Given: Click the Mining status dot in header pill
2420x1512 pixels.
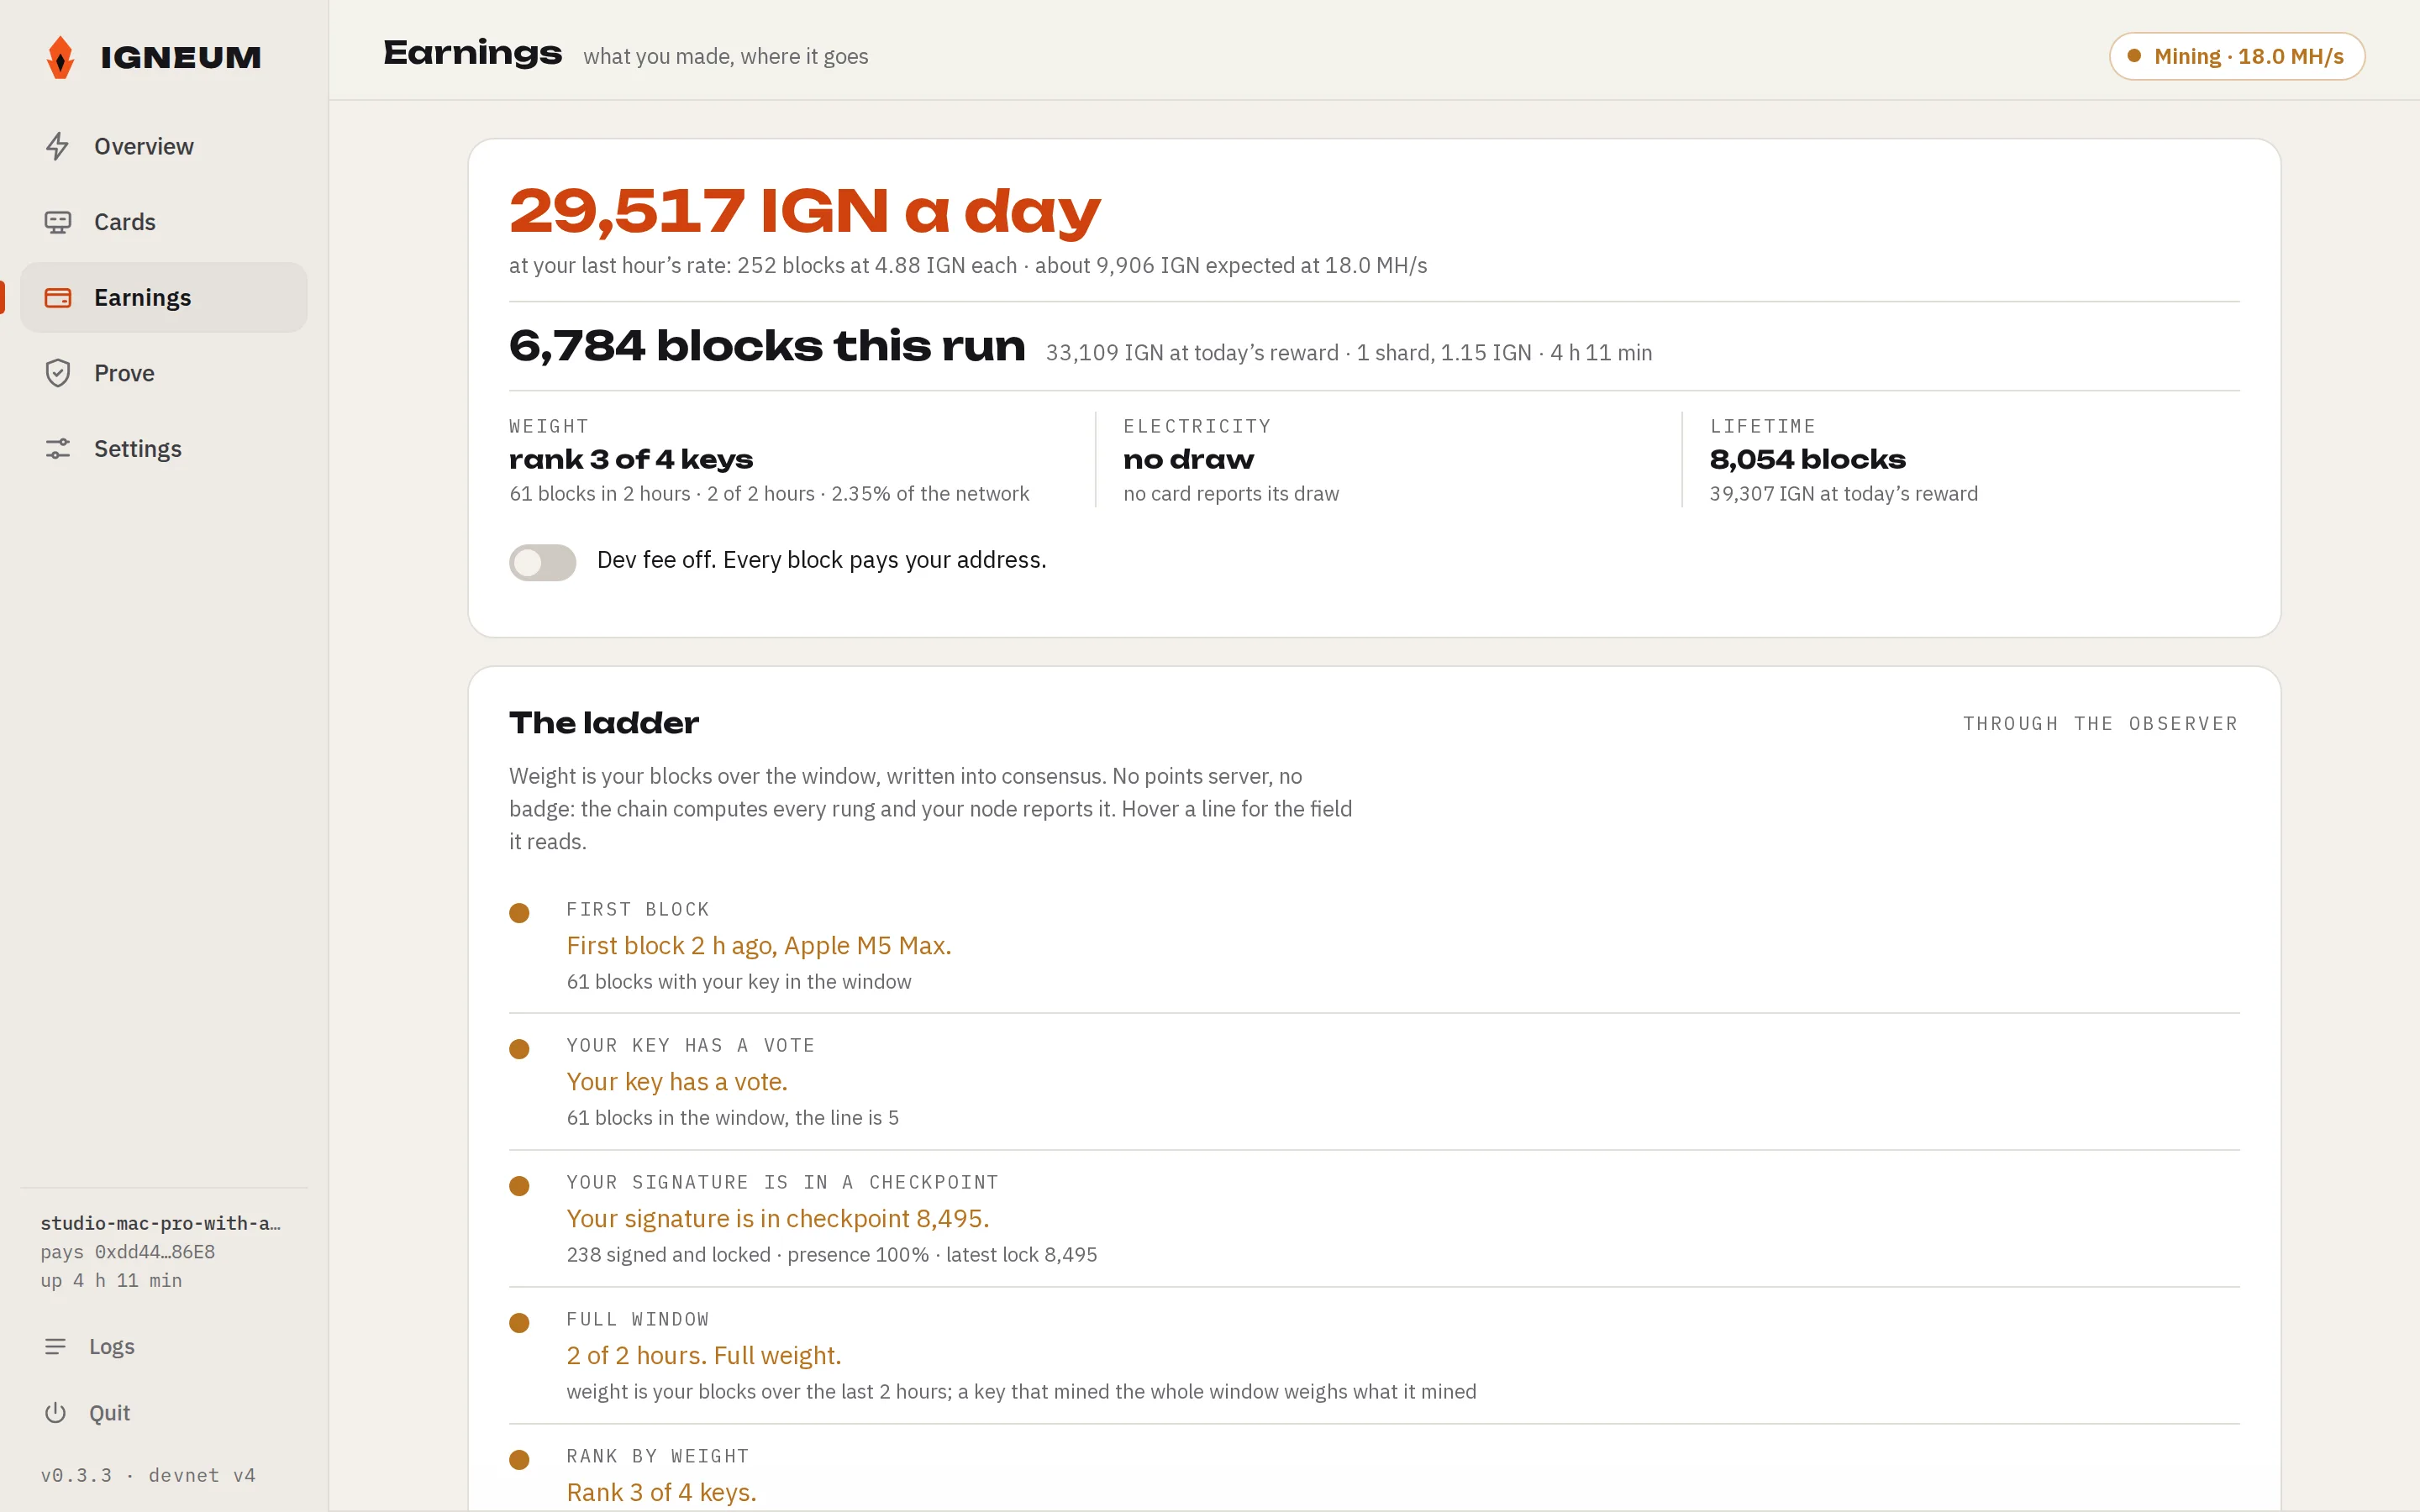Looking at the screenshot, I should [x=2134, y=56].
